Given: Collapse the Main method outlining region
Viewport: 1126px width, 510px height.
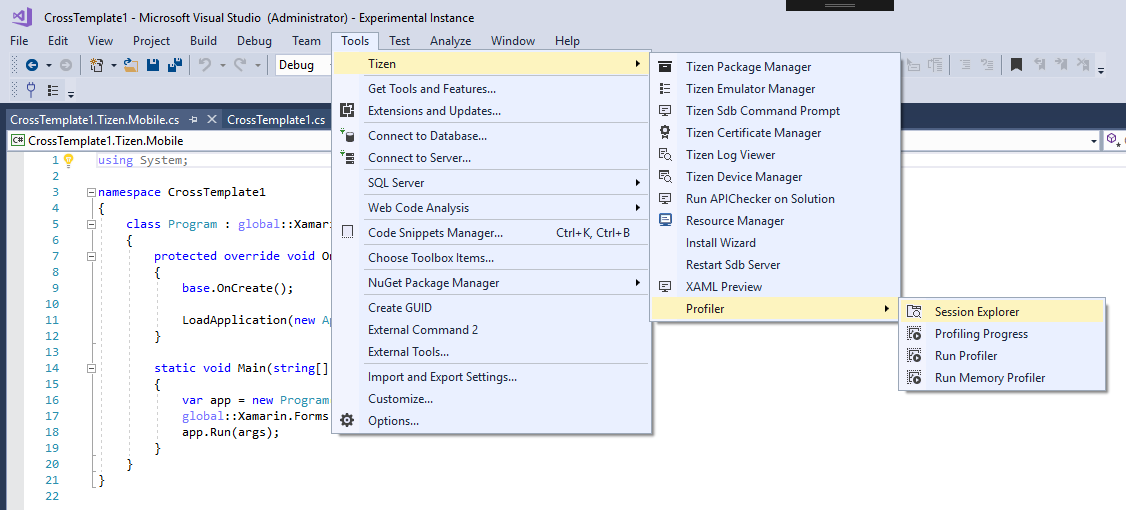Looking at the screenshot, I should point(91,368).
